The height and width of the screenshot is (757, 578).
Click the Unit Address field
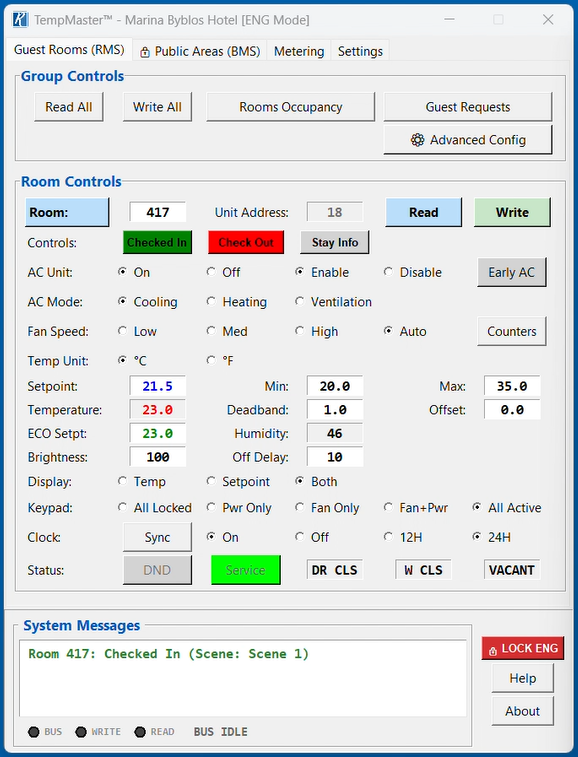(335, 212)
